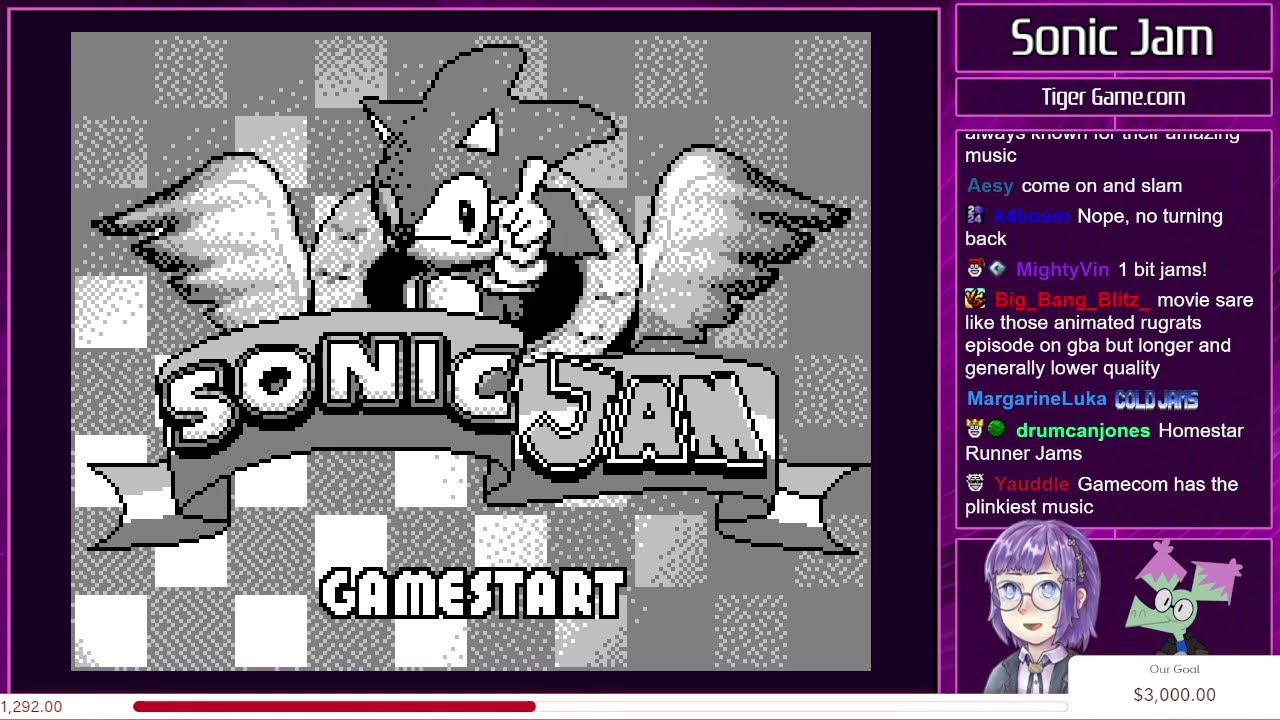Viewport: 1280px width, 720px height.
Task: Click the badge icon beside Big_Bang_Blitz_
Action: (x=975, y=299)
